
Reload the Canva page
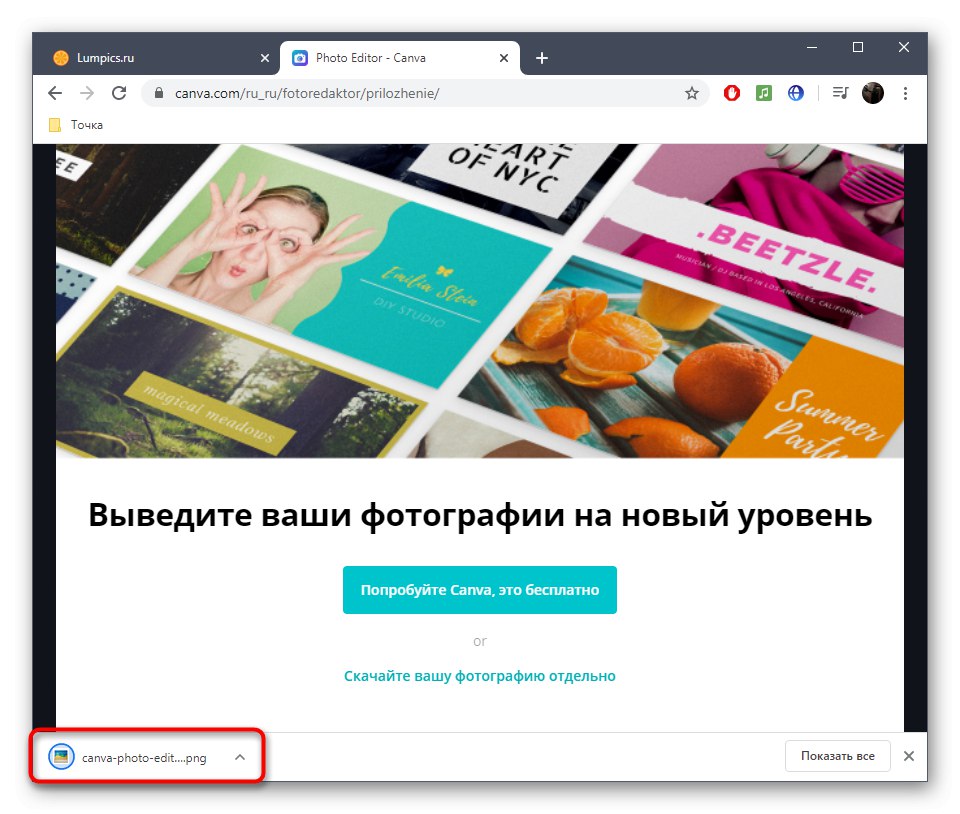pyautogui.click(x=120, y=93)
